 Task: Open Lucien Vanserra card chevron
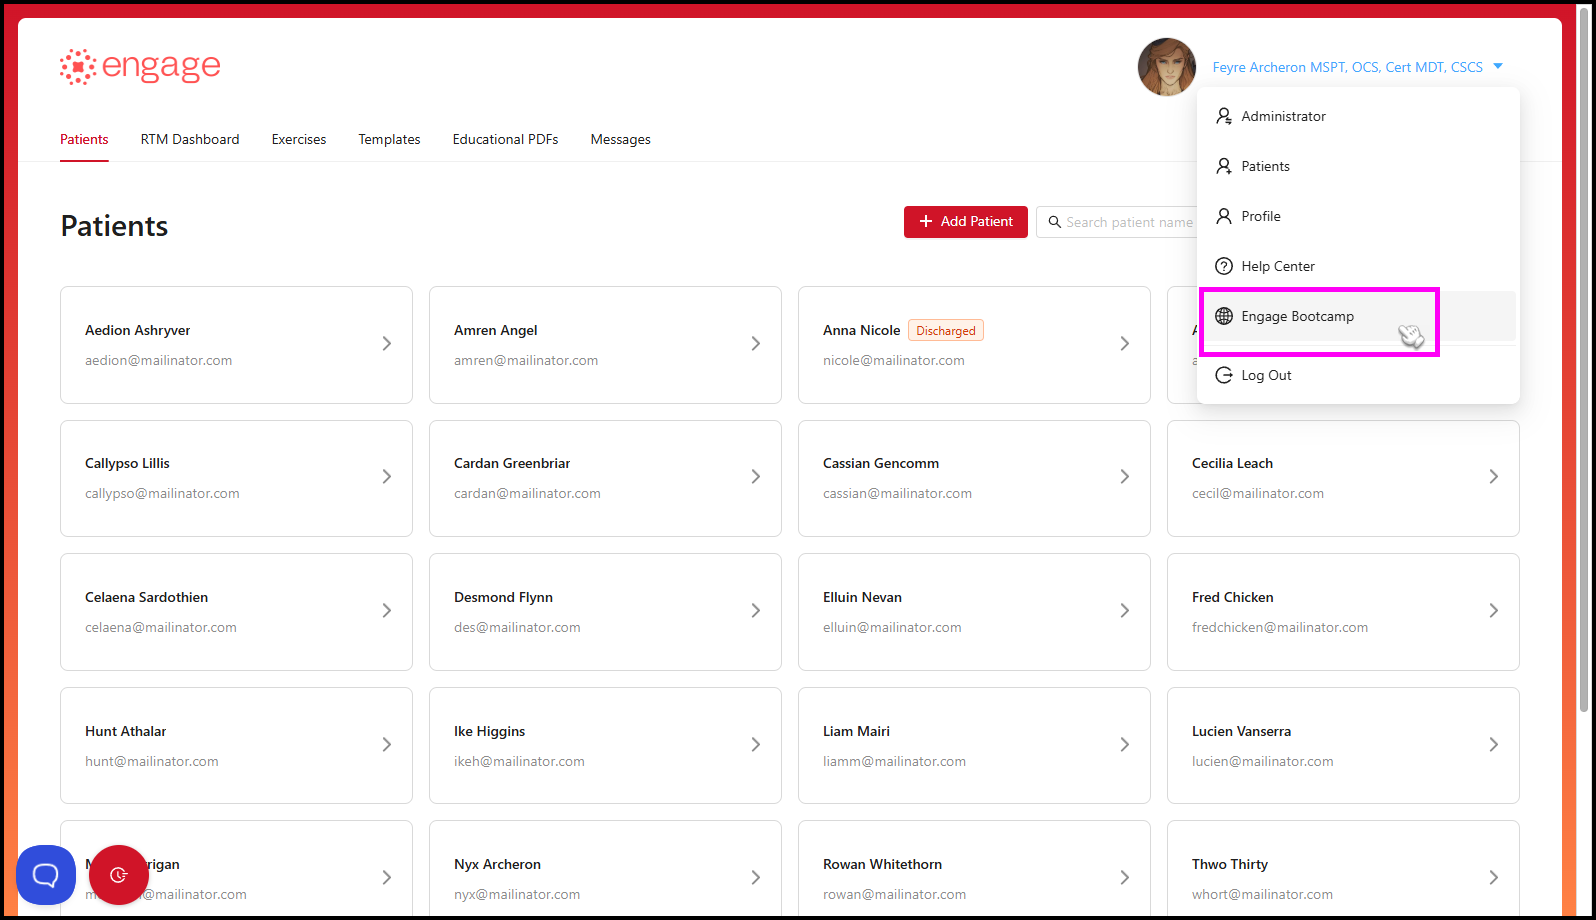[1494, 744]
